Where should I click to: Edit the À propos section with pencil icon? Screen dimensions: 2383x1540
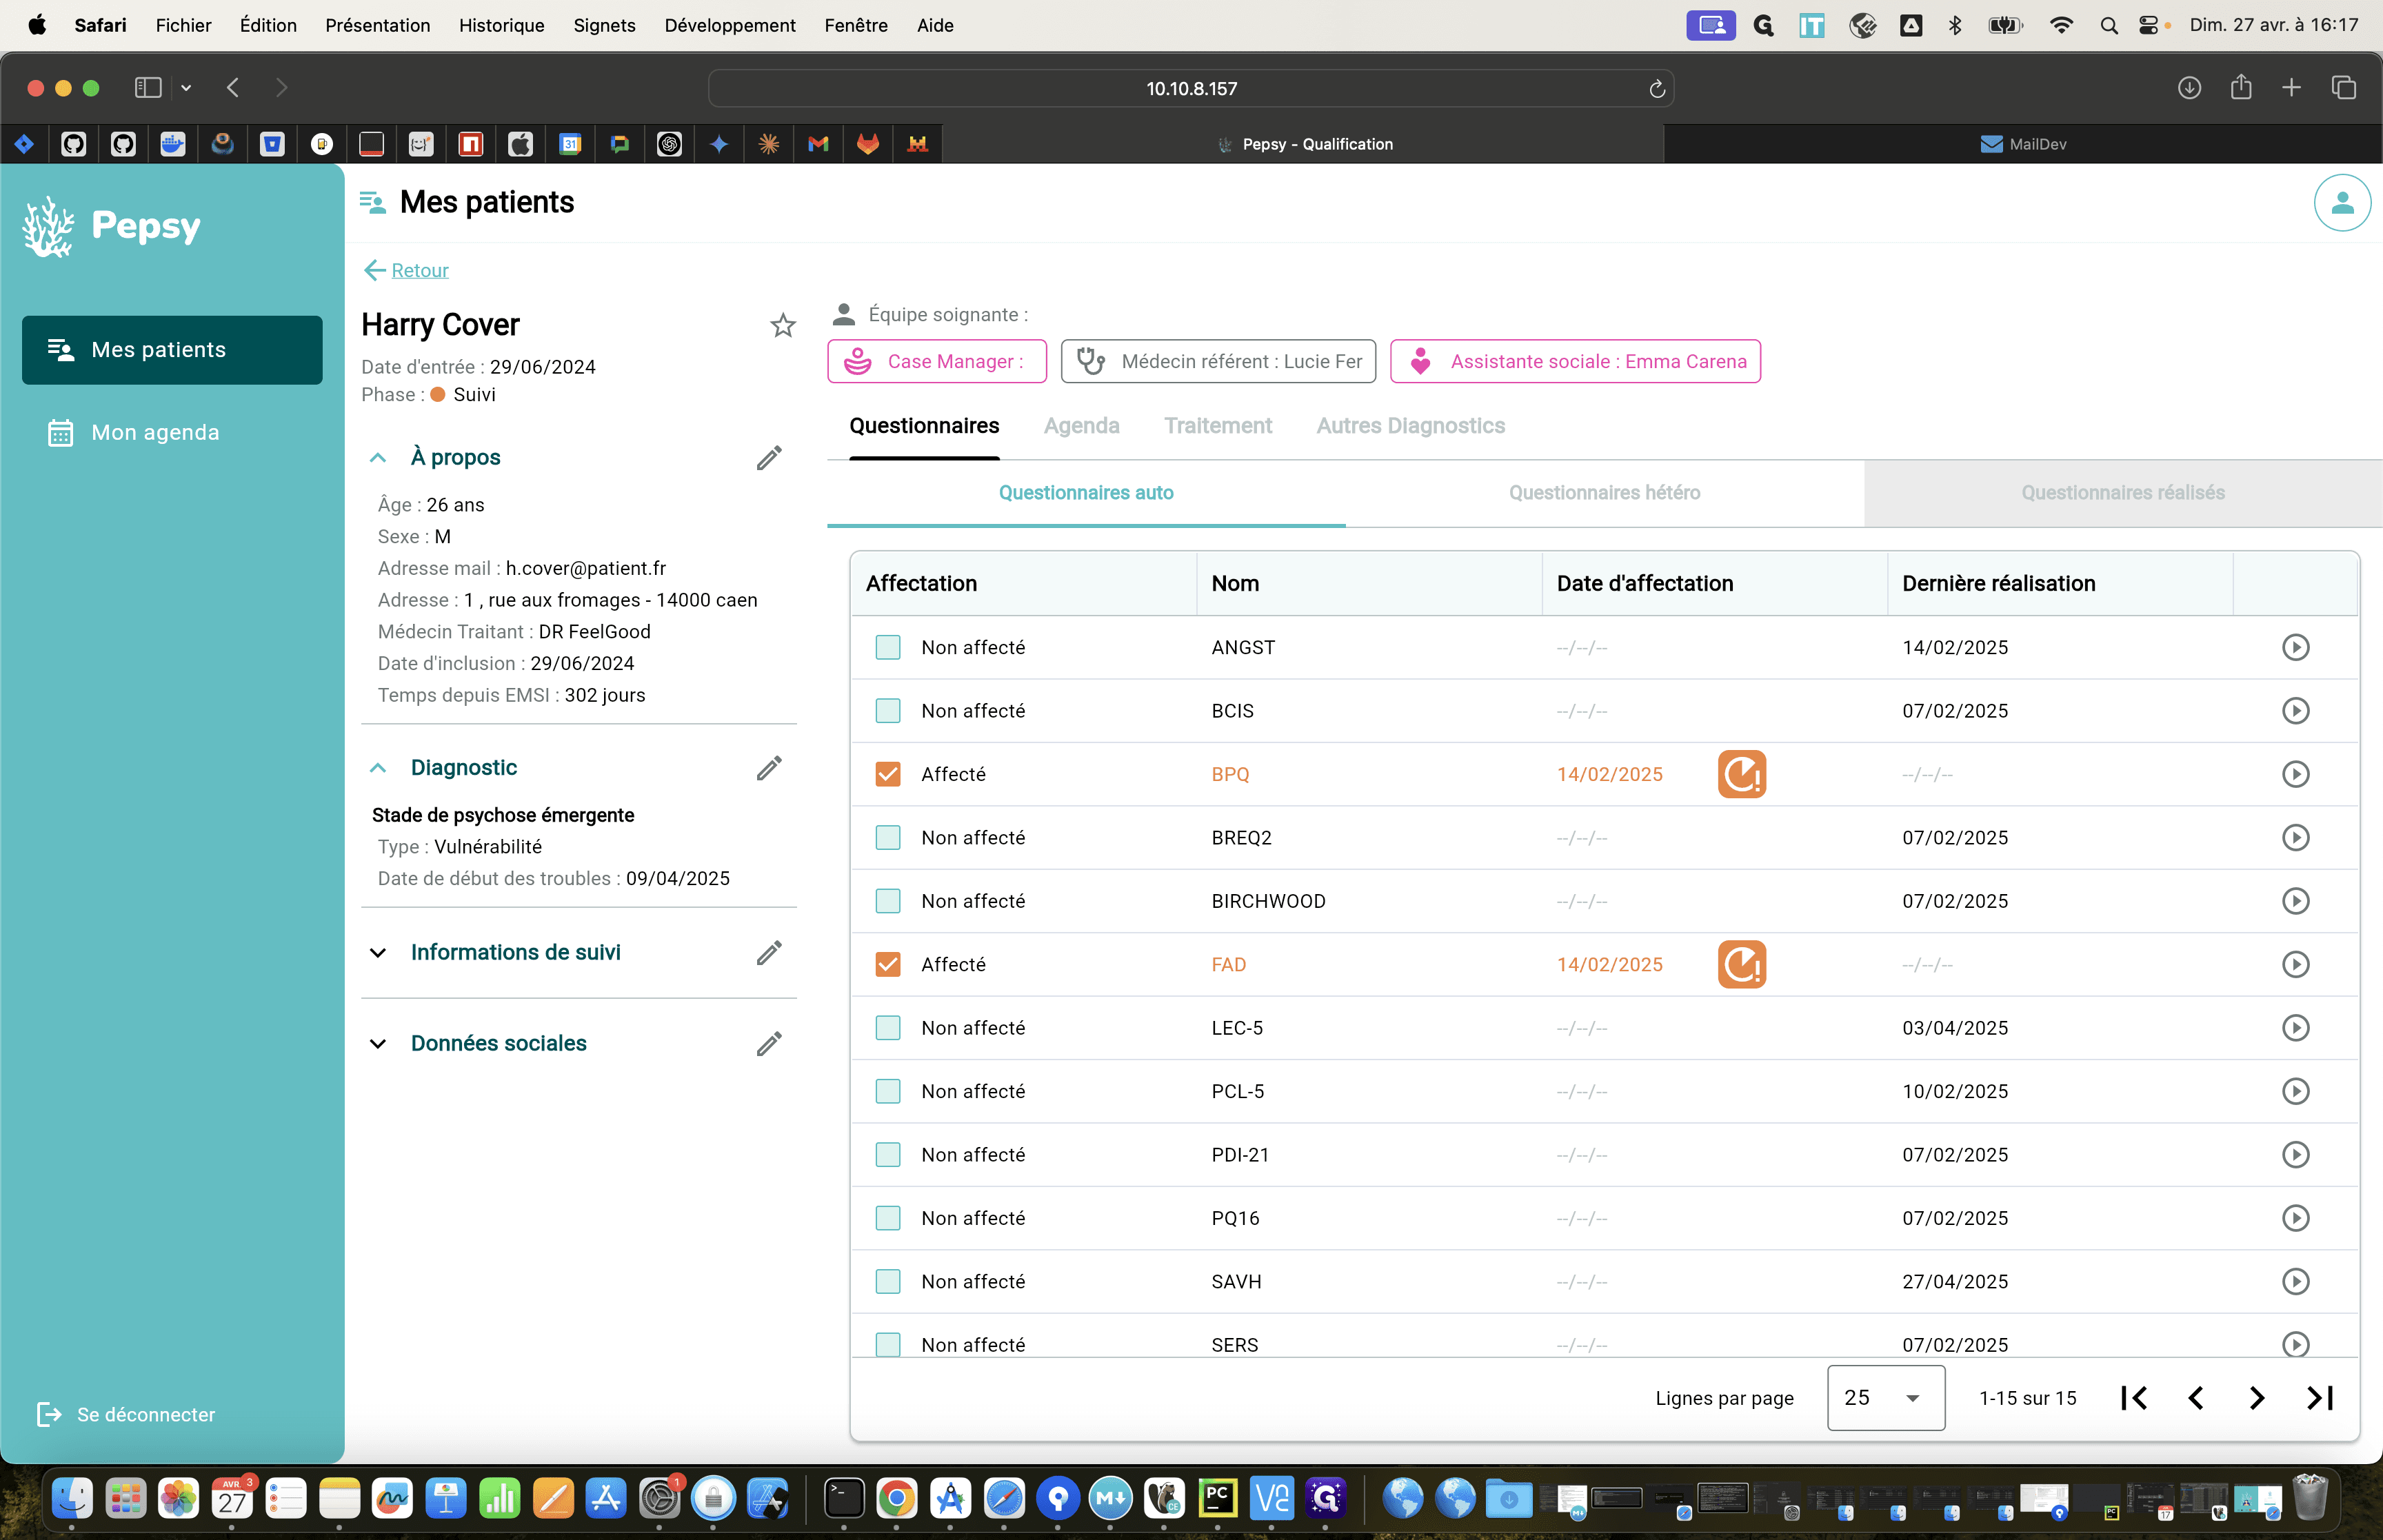click(769, 458)
